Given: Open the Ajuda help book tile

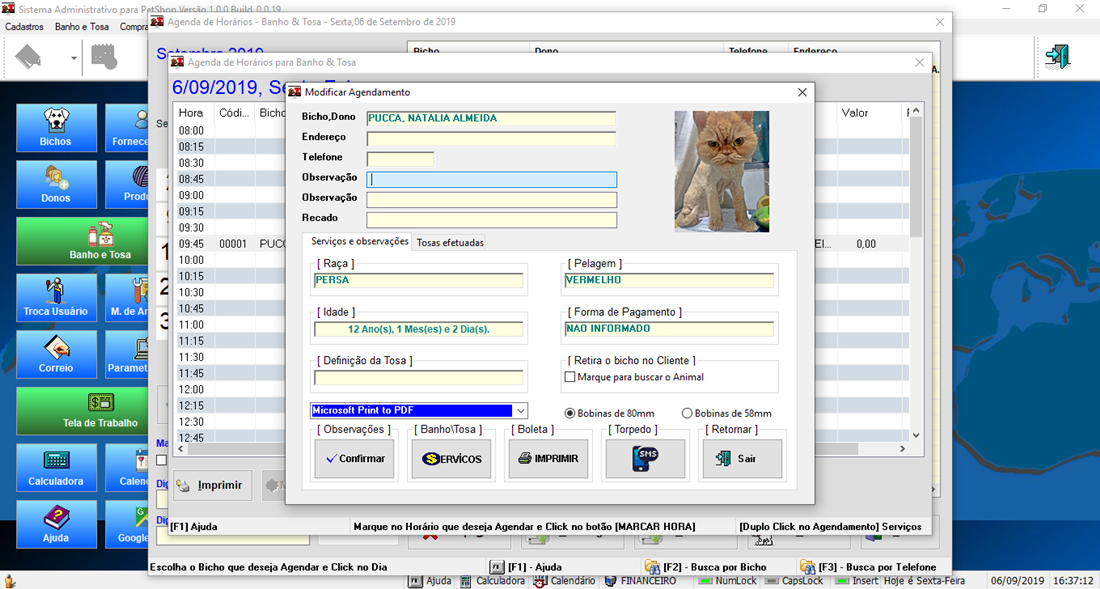Looking at the screenshot, I should point(56,524).
